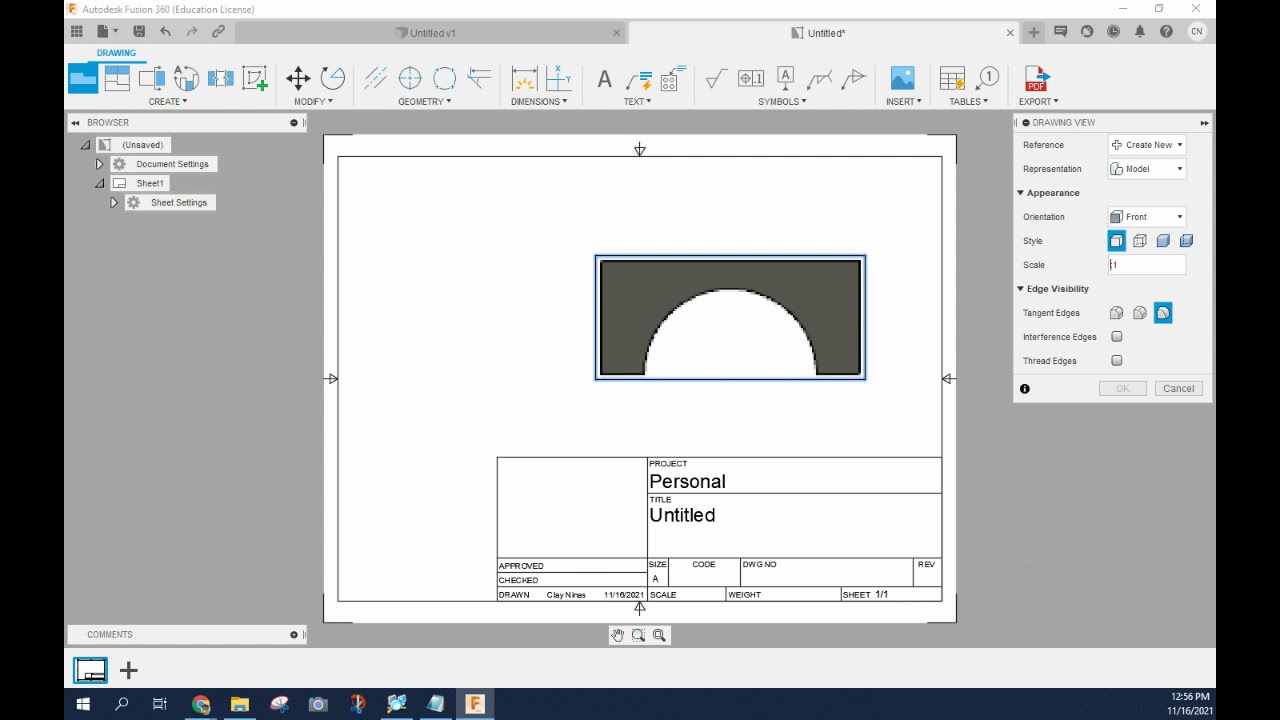
Task: Add a new sheet with plus button
Action: tap(128, 671)
